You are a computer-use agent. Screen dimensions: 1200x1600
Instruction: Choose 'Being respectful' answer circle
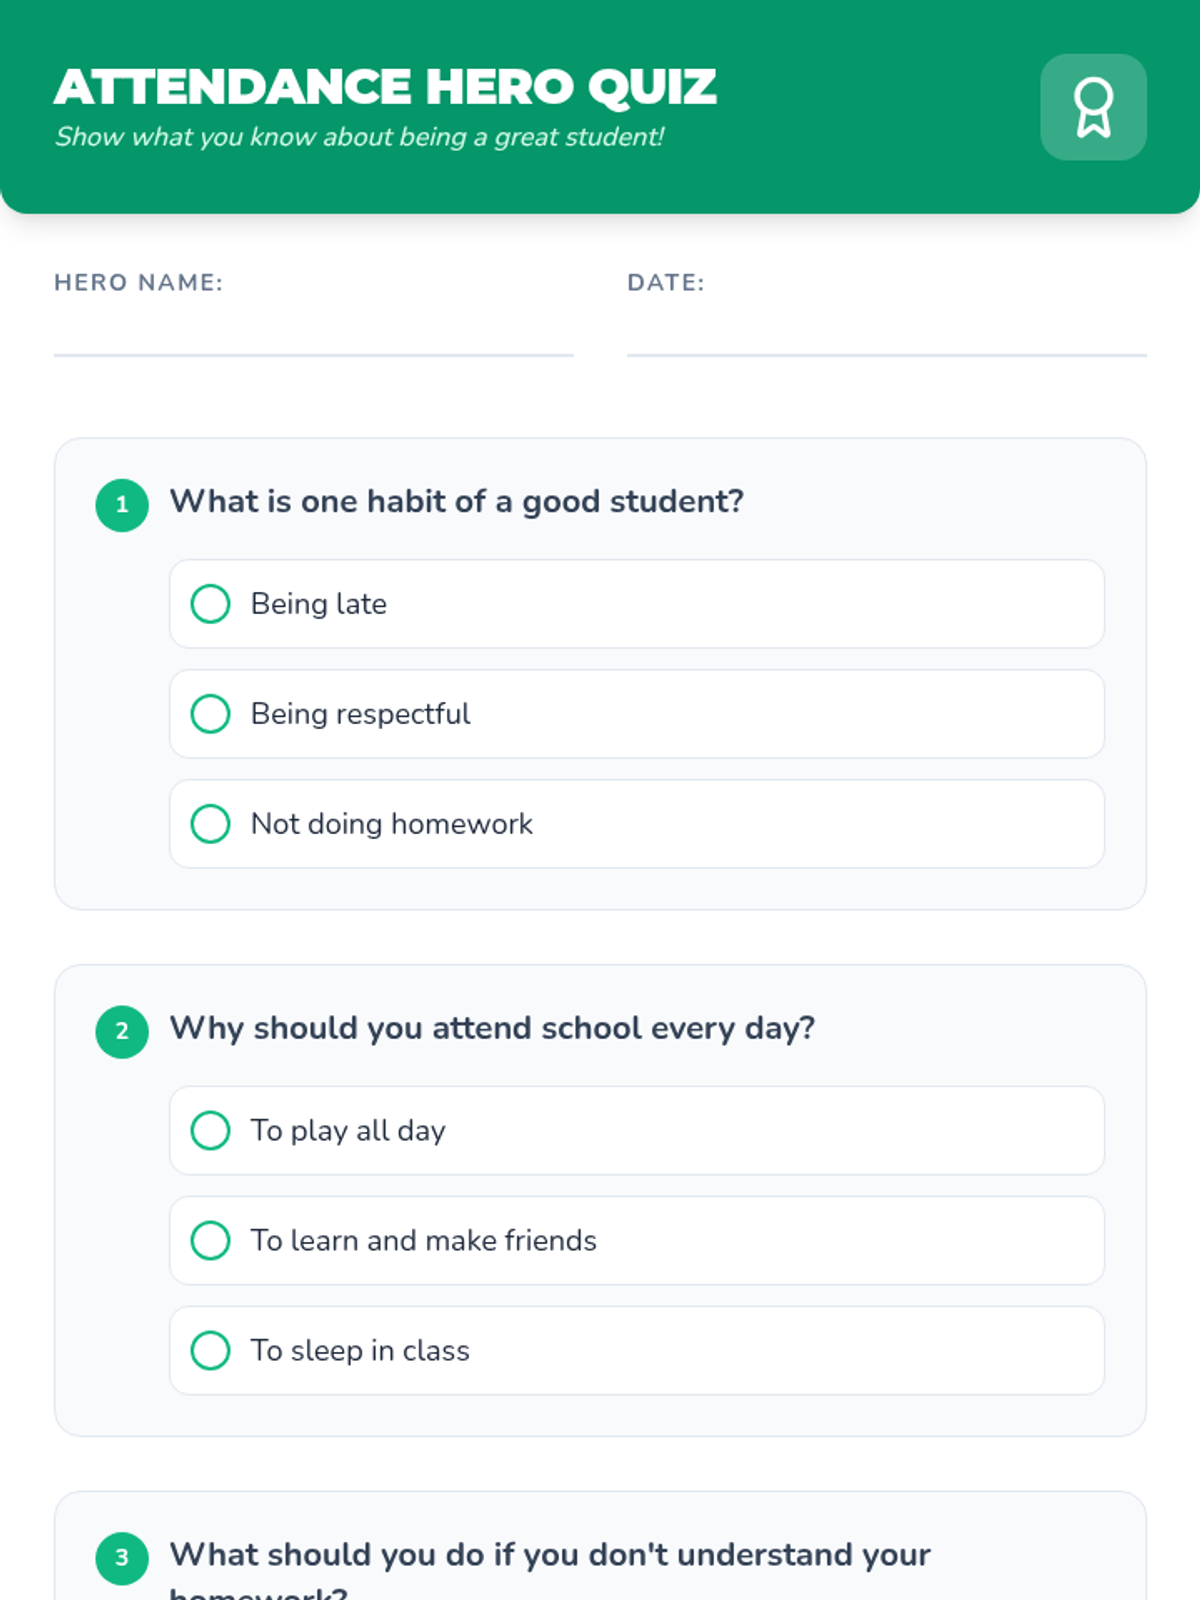coord(211,714)
